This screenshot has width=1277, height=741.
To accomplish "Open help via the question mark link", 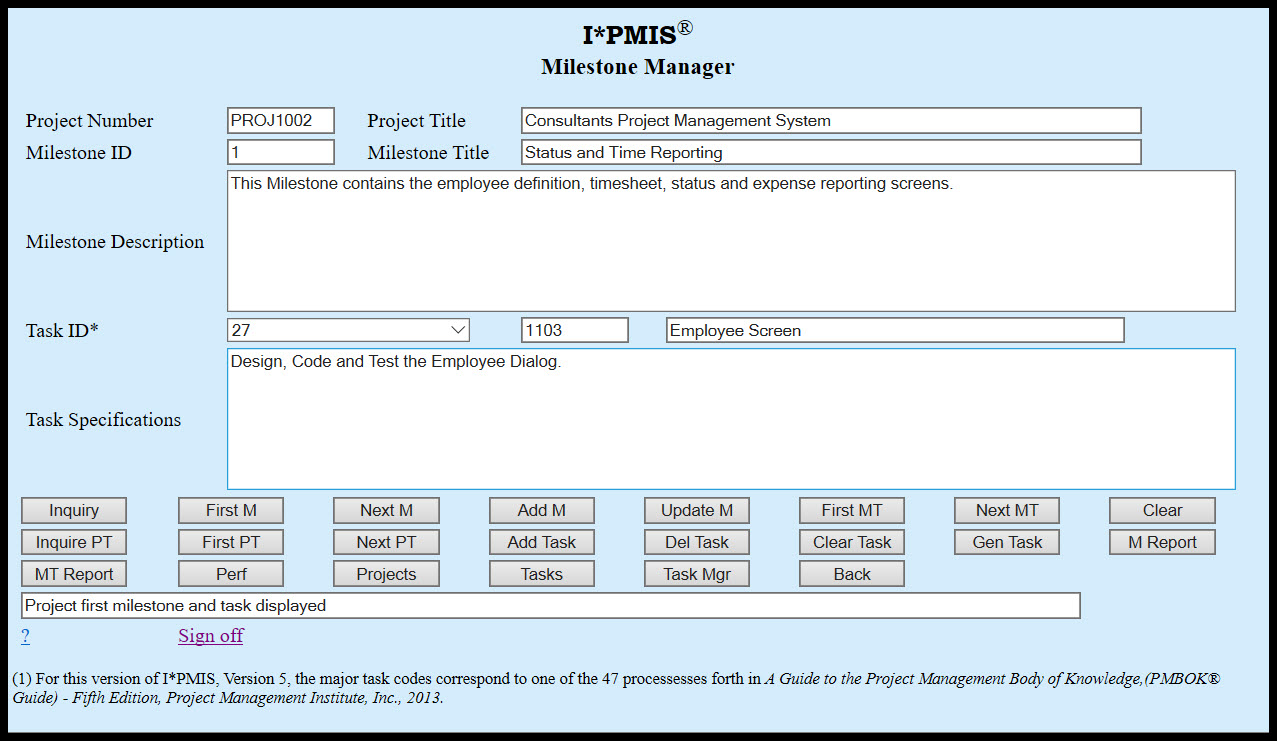I will point(25,636).
